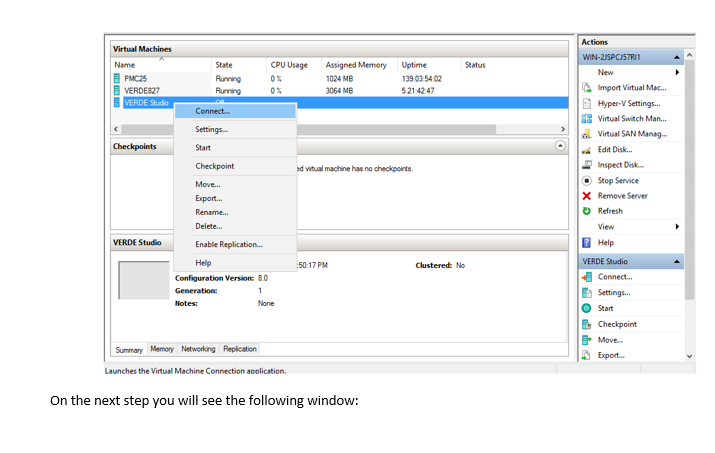The width and height of the screenshot is (715, 453).
Task: Choose Connect... in the context menu
Action: tap(235, 111)
